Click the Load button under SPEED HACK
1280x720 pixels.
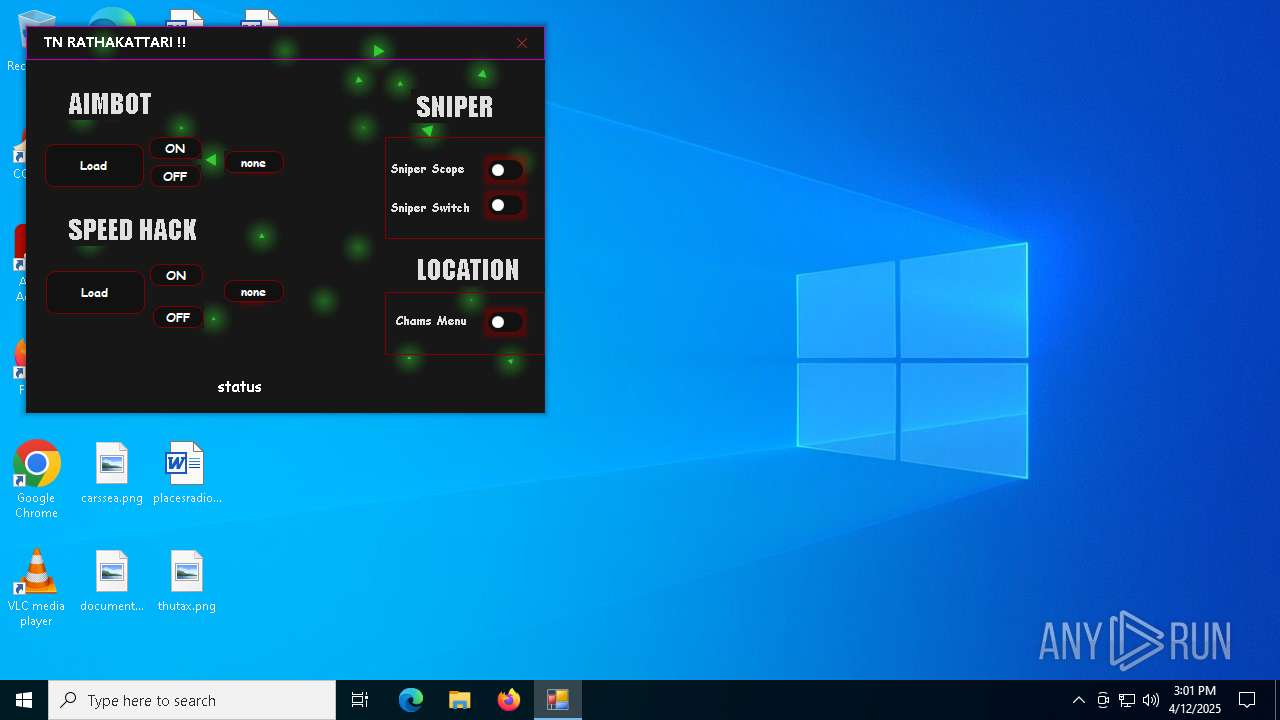pyautogui.click(x=95, y=293)
